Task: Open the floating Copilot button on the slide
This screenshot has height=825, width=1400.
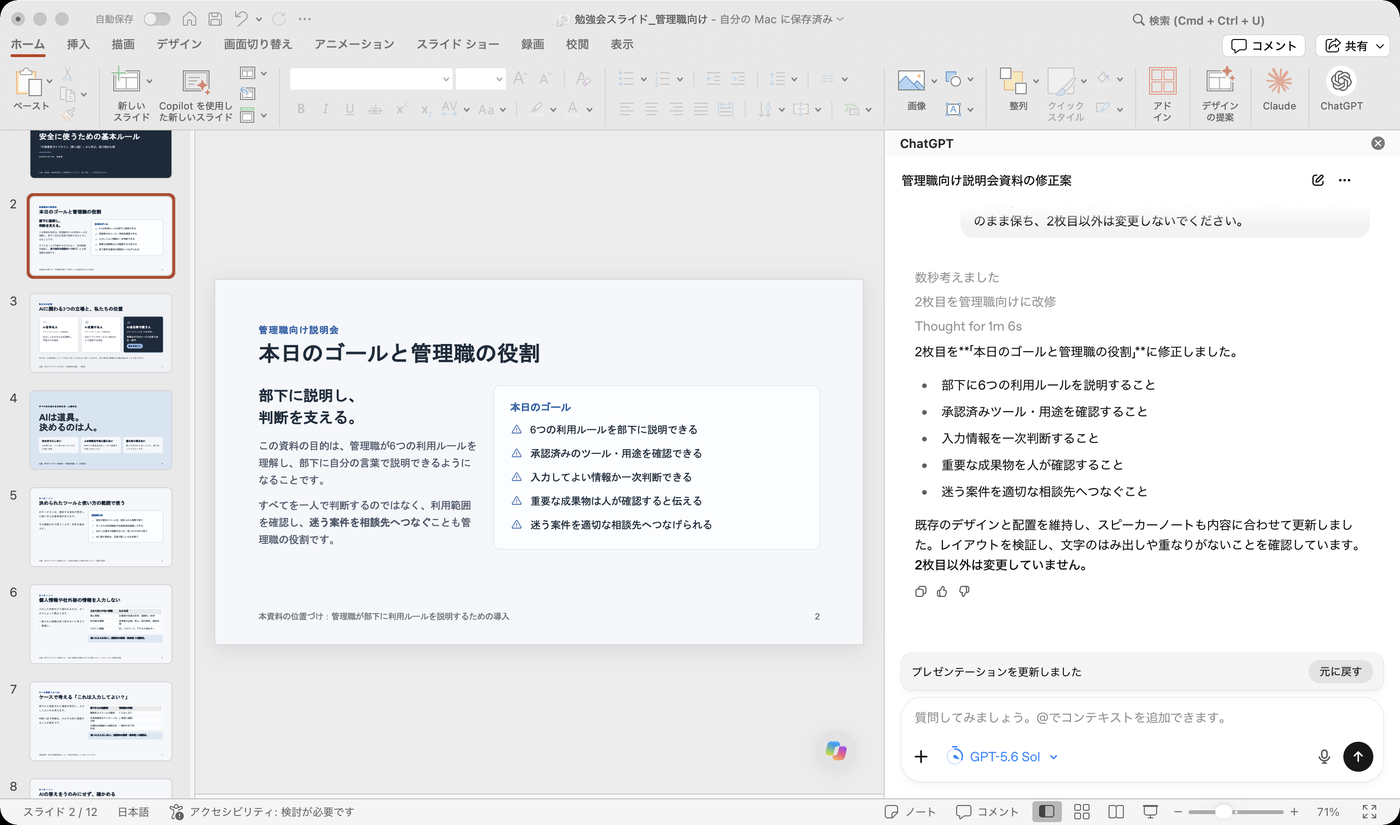Action: pyautogui.click(x=836, y=750)
